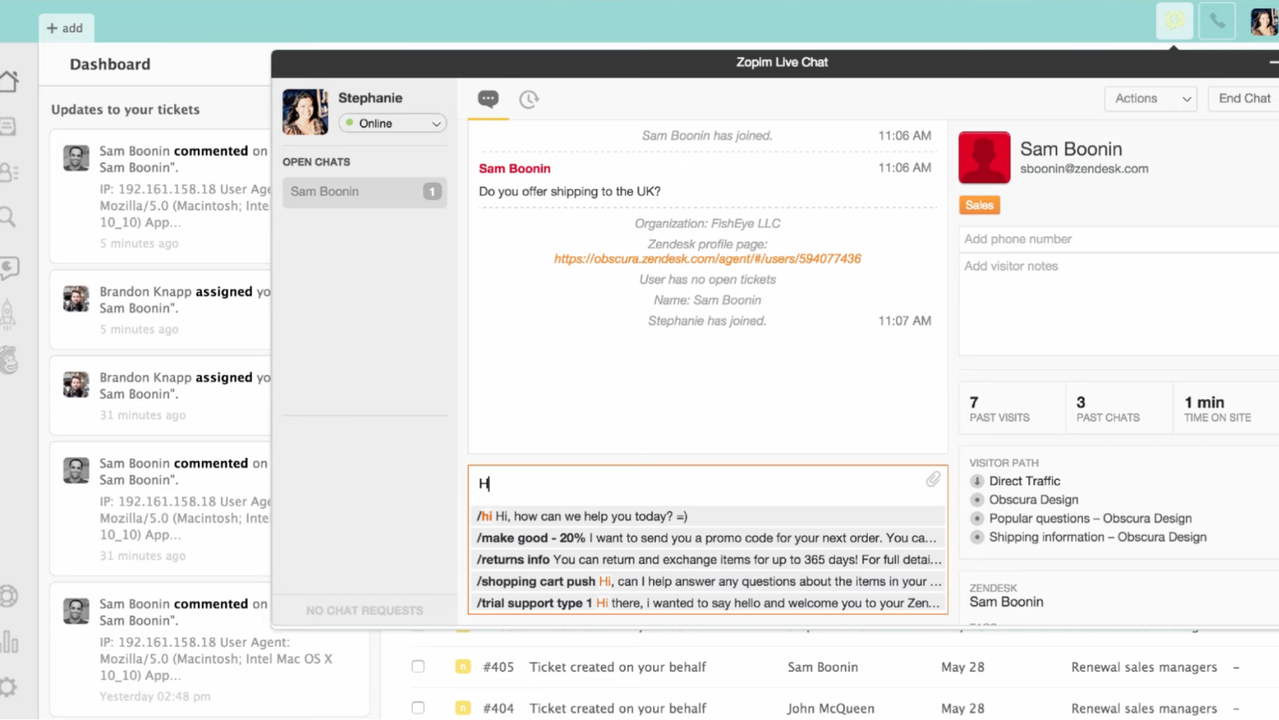
Task: Open the reporting bar chart sidebar icon
Action: [x=9, y=641]
